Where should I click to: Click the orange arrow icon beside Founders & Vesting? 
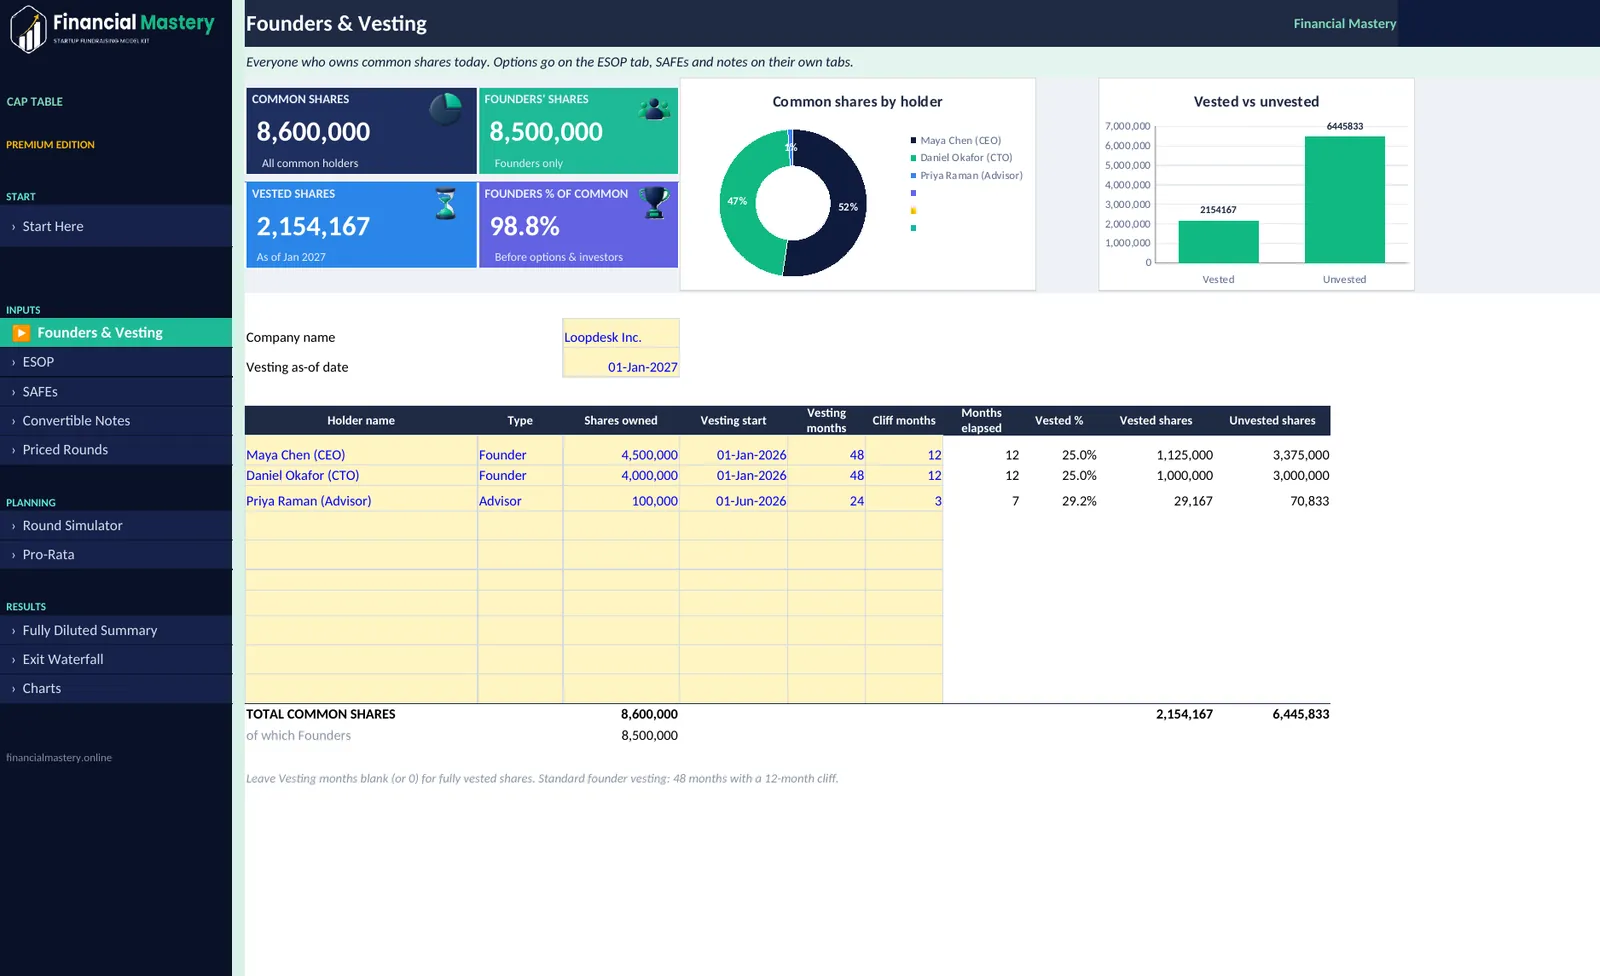[x=21, y=333]
